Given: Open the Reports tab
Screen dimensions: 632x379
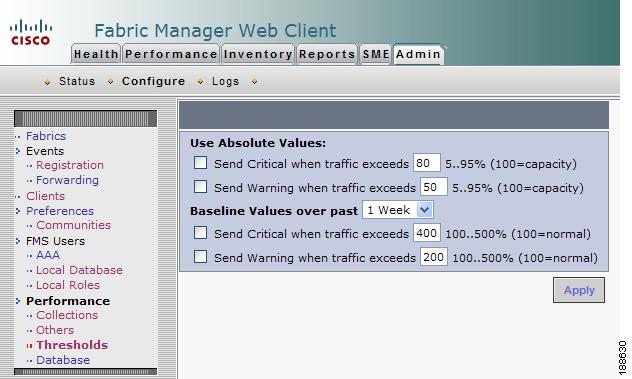Looking at the screenshot, I should coord(327,54).
